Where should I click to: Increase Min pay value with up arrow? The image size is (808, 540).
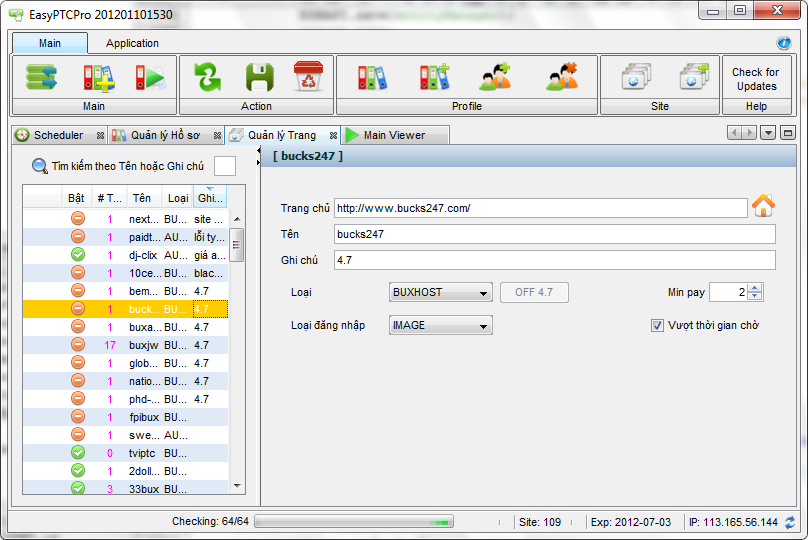[x=754, y=288]
